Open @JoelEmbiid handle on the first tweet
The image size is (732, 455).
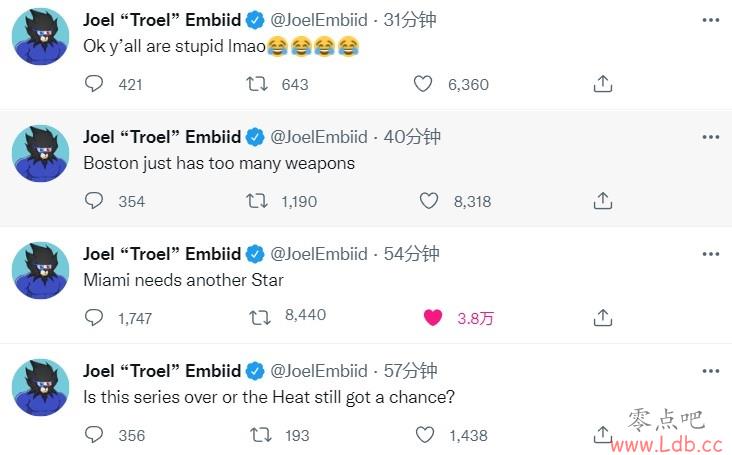[x=319, y=20]
